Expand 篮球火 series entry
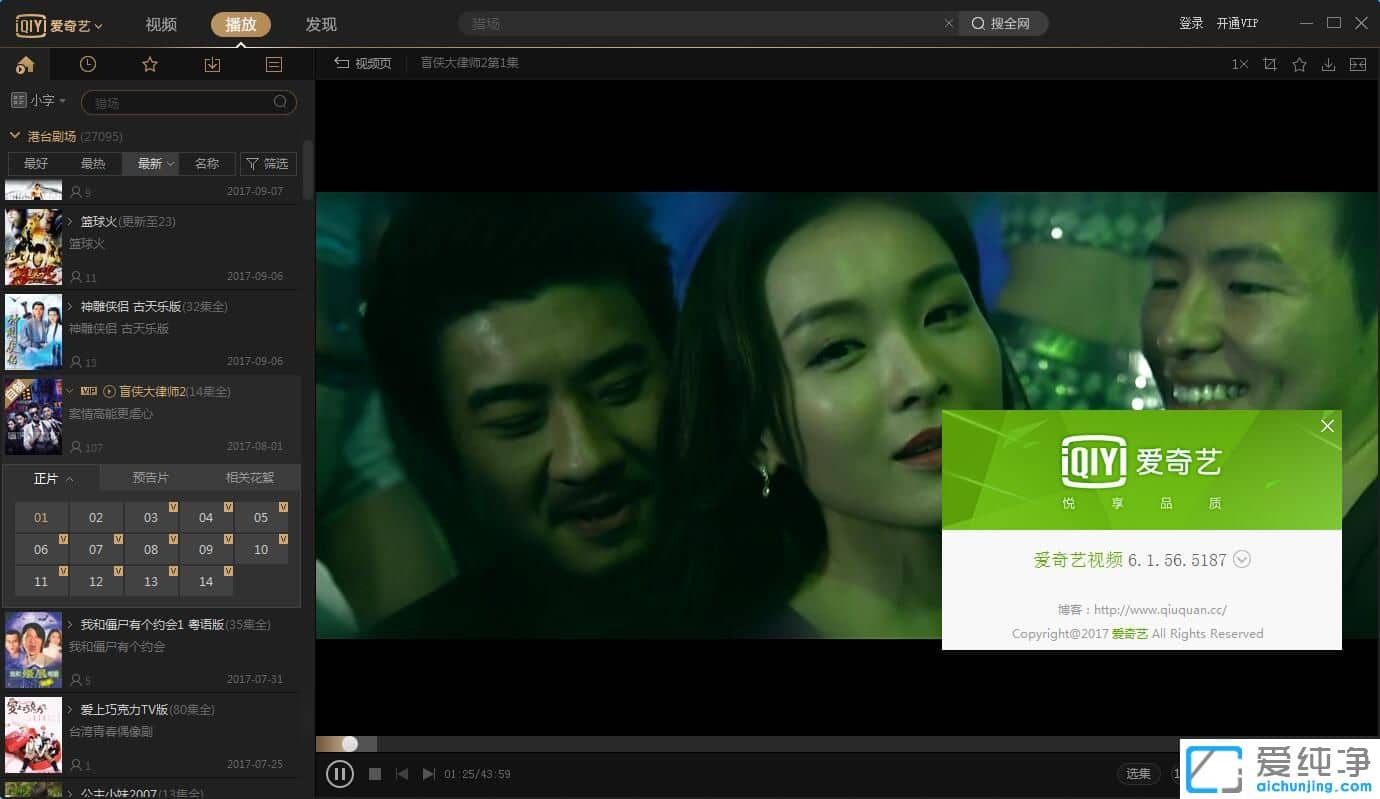This screenshot has width=1380, height=799. coord(71,221)
